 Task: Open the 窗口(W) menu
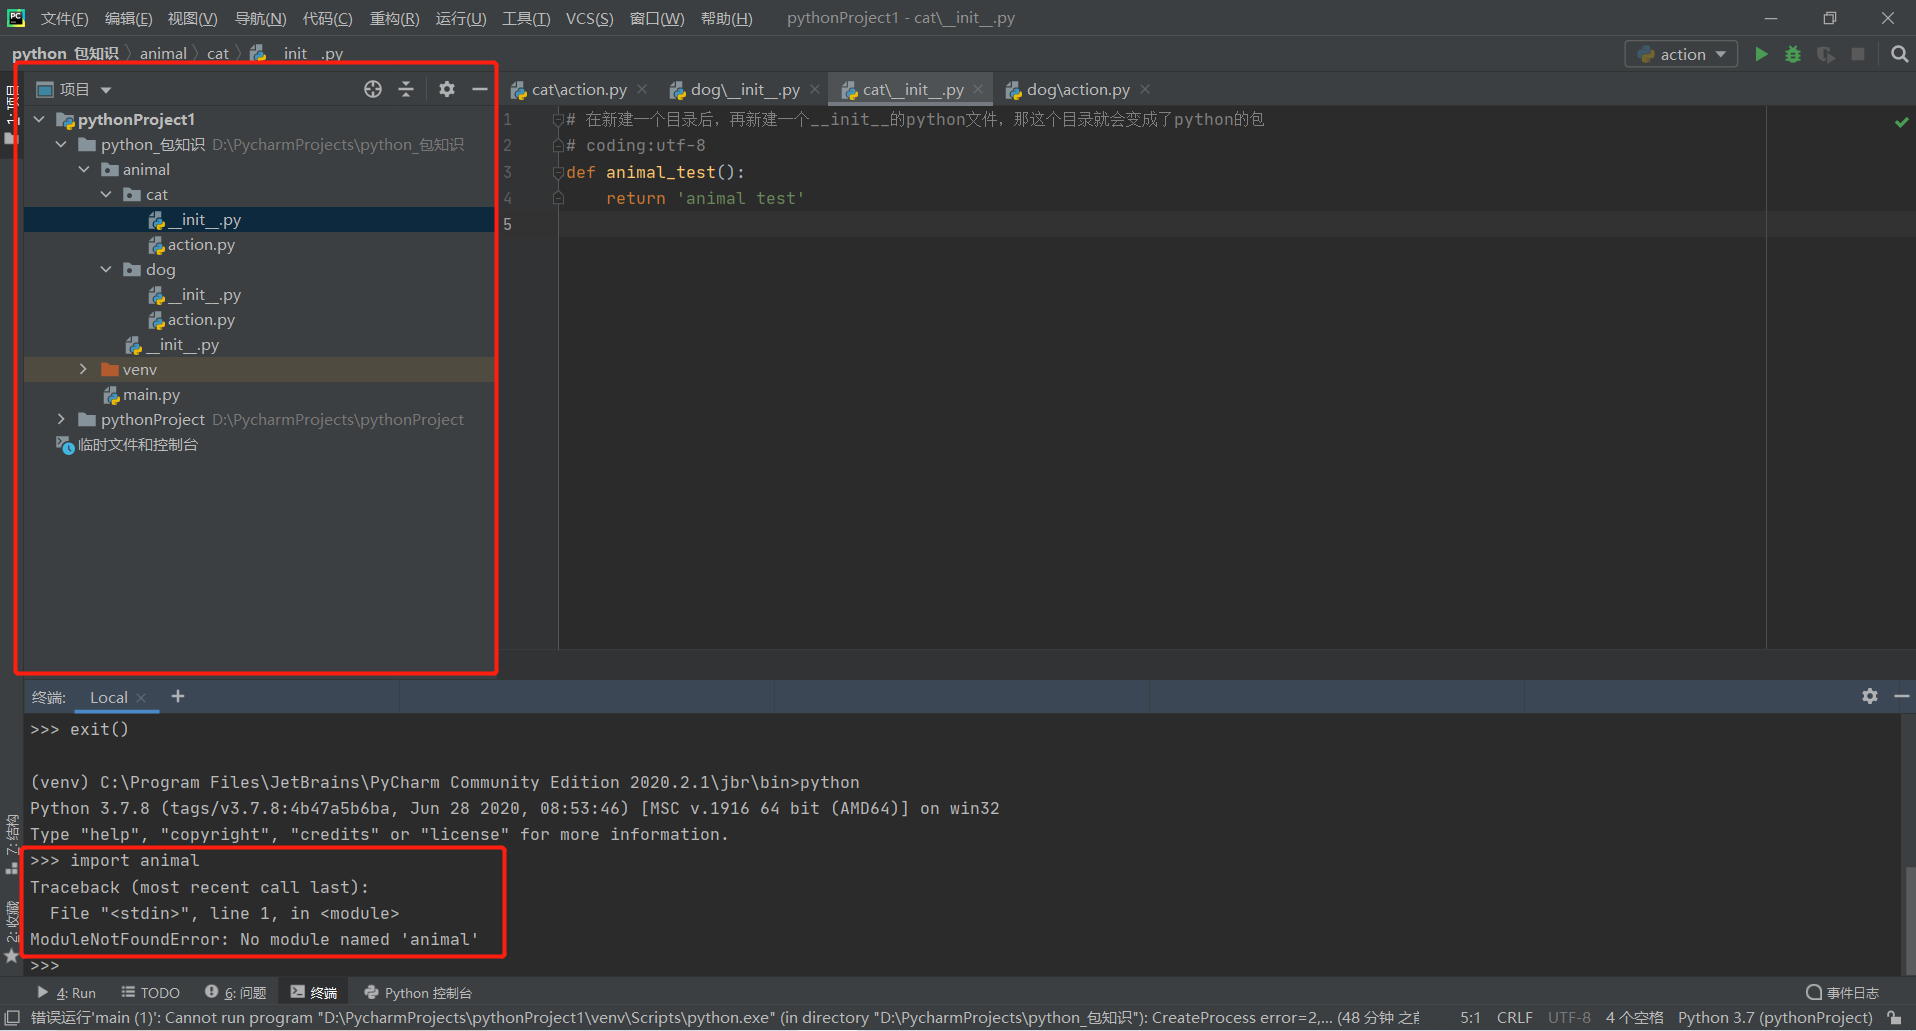pos(657,19)
